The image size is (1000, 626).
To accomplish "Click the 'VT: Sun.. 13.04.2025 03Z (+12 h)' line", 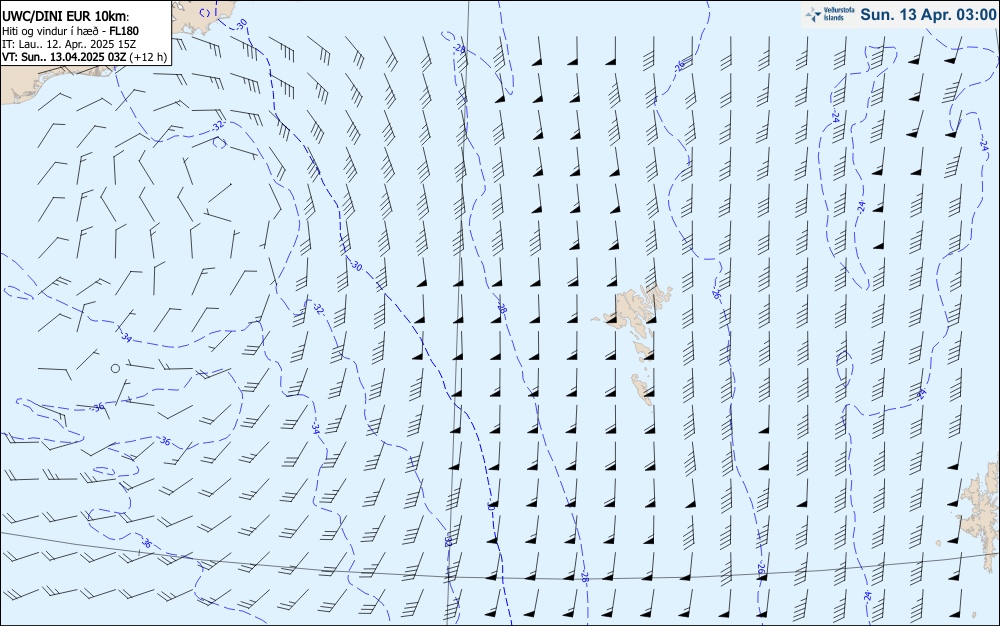I will pos(85,57).
